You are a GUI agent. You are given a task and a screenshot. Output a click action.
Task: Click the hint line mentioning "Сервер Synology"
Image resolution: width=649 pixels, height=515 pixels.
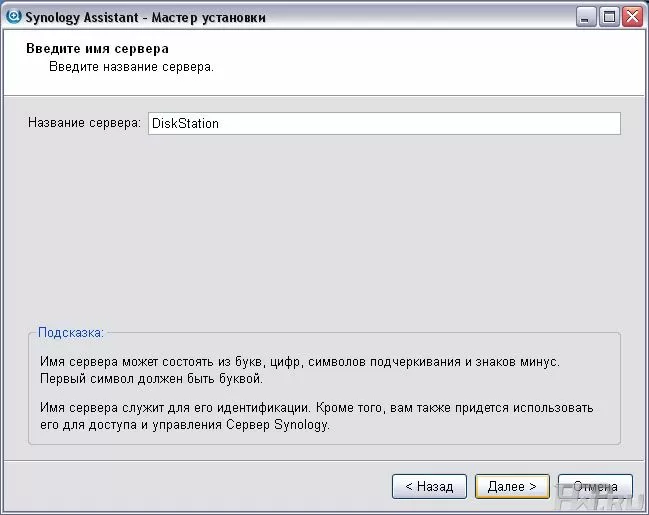pyautogui.click(x=184, y=424)
